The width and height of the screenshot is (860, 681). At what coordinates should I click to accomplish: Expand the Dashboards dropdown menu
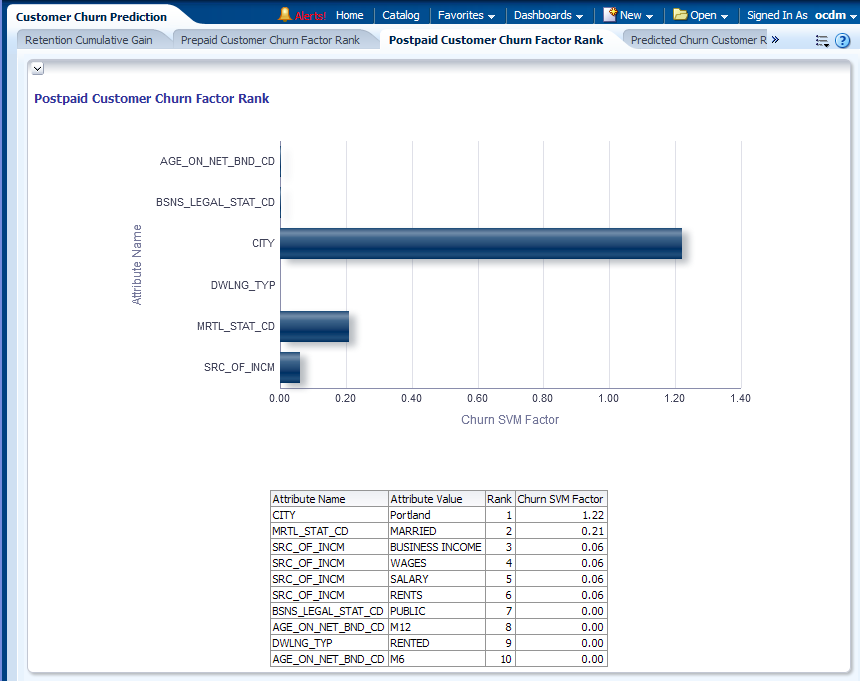pyautogui.click(x=548, y=15)
